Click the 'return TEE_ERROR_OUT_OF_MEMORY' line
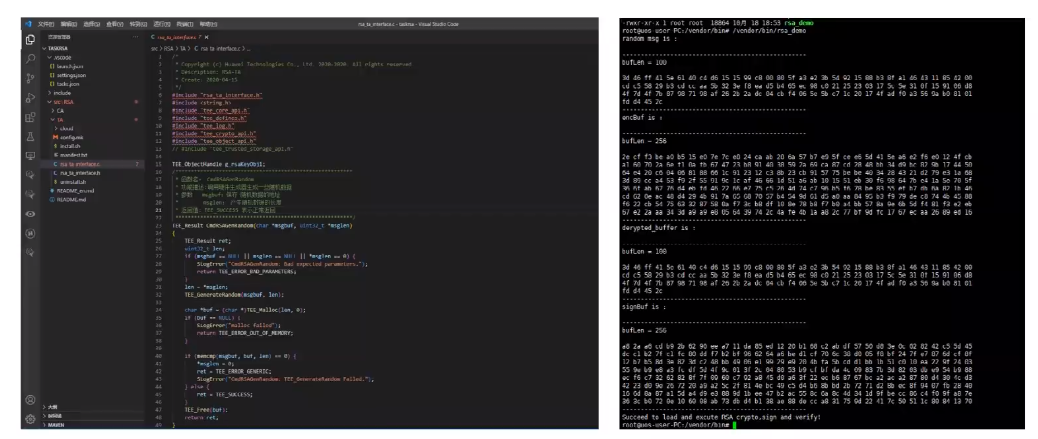 247,333
